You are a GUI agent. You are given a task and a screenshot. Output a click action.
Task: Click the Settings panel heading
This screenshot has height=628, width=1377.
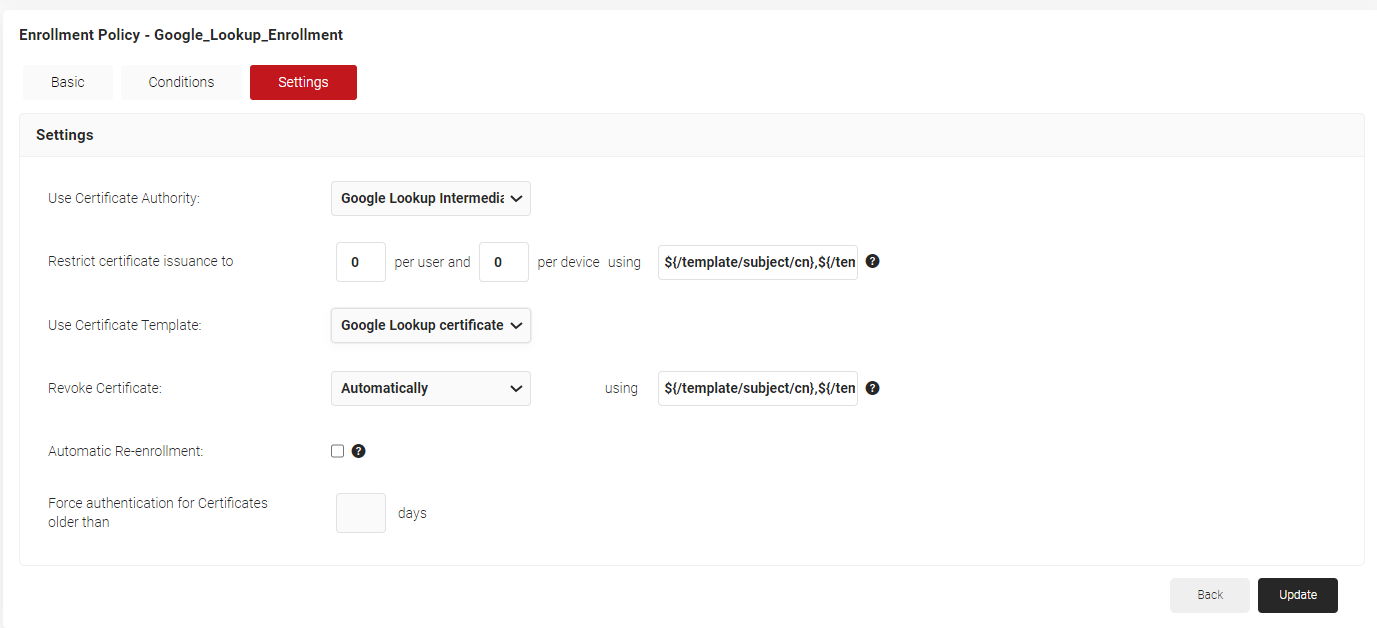[x=65, y=135]
